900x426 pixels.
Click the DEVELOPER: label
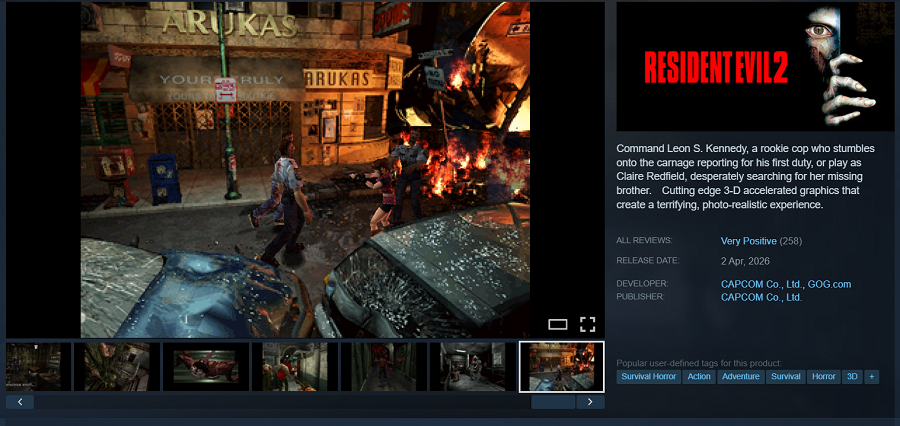pos(642,284)
